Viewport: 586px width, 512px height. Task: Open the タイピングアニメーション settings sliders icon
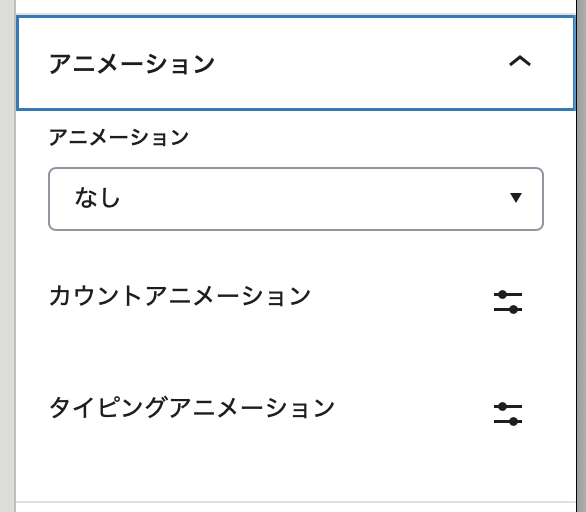point(508,414)
